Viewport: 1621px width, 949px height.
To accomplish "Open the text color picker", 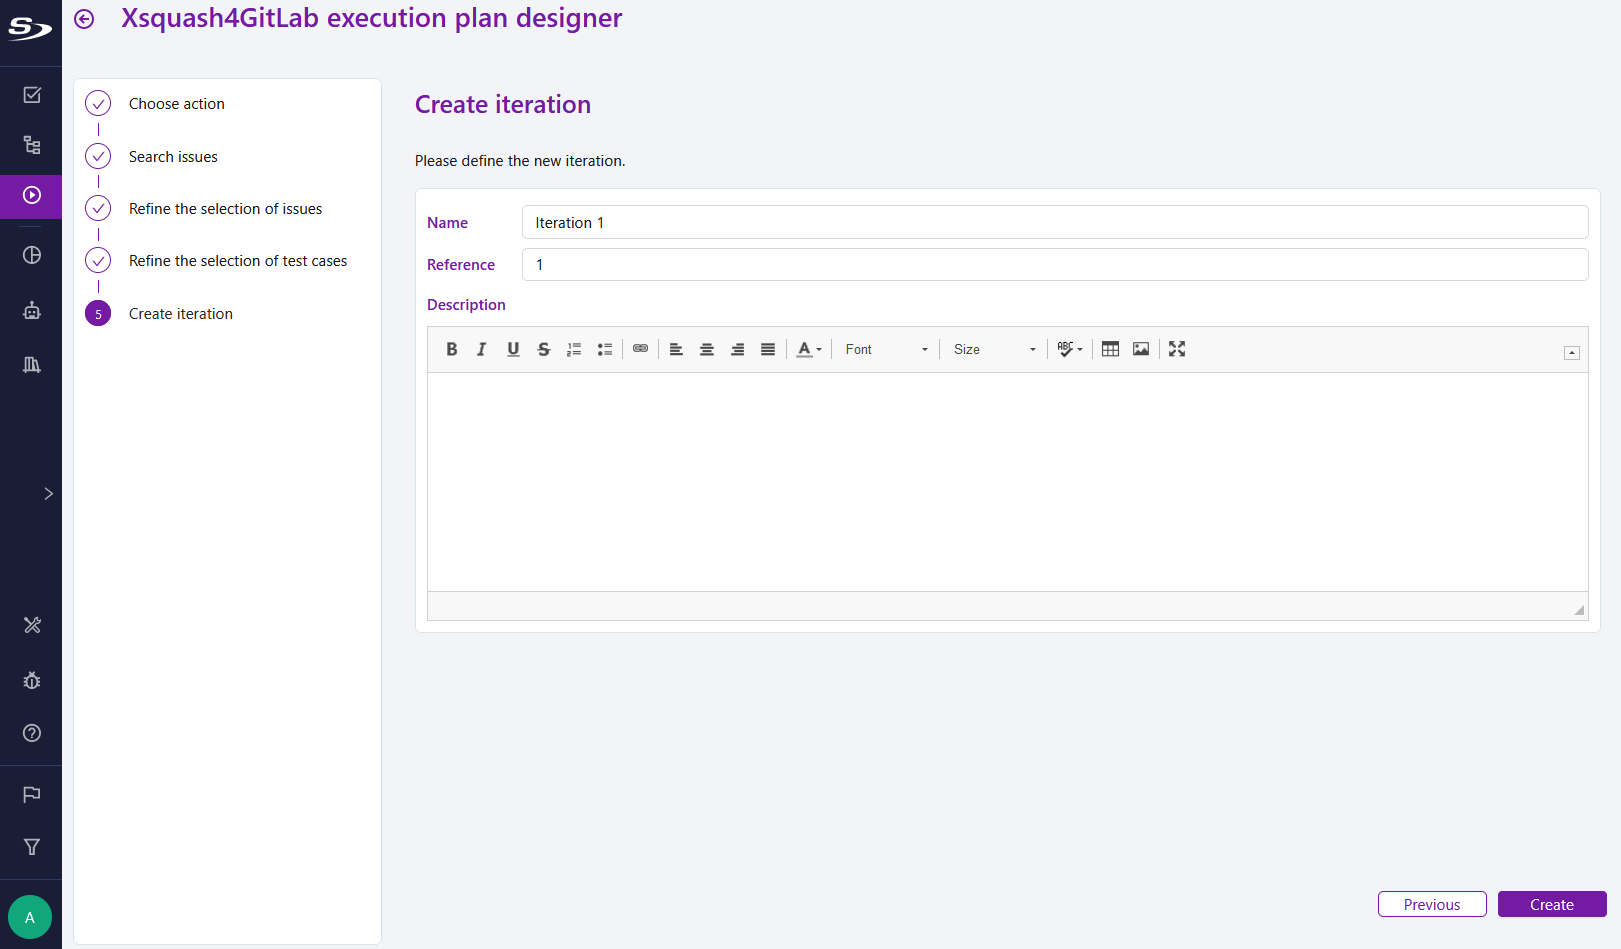I will (x=809, y=349).
